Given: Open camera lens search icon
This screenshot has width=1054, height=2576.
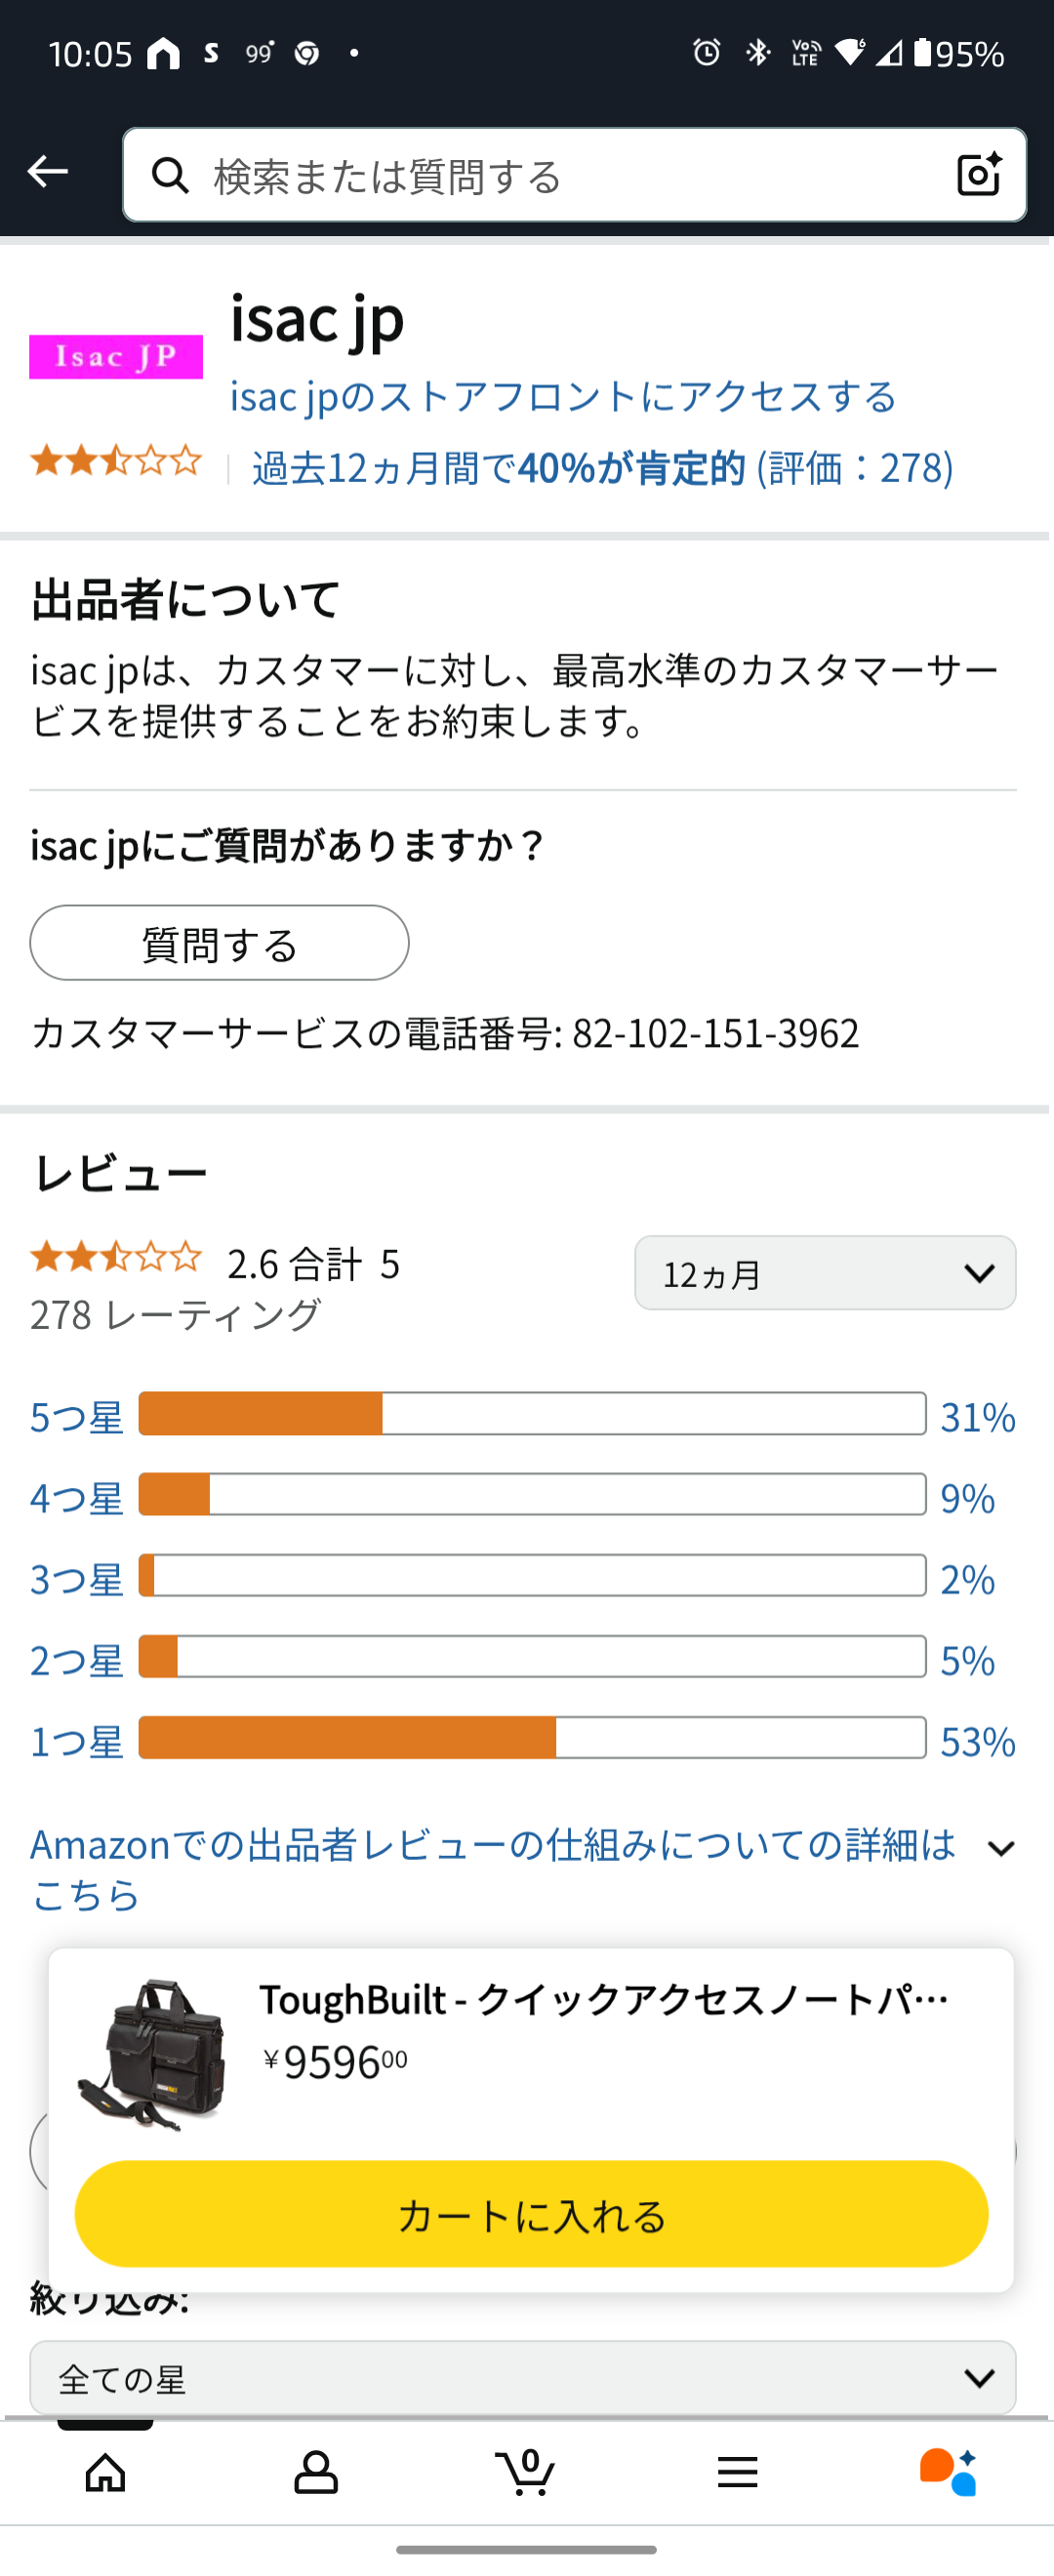Looking at the screenshot, I should pos(979,174).
